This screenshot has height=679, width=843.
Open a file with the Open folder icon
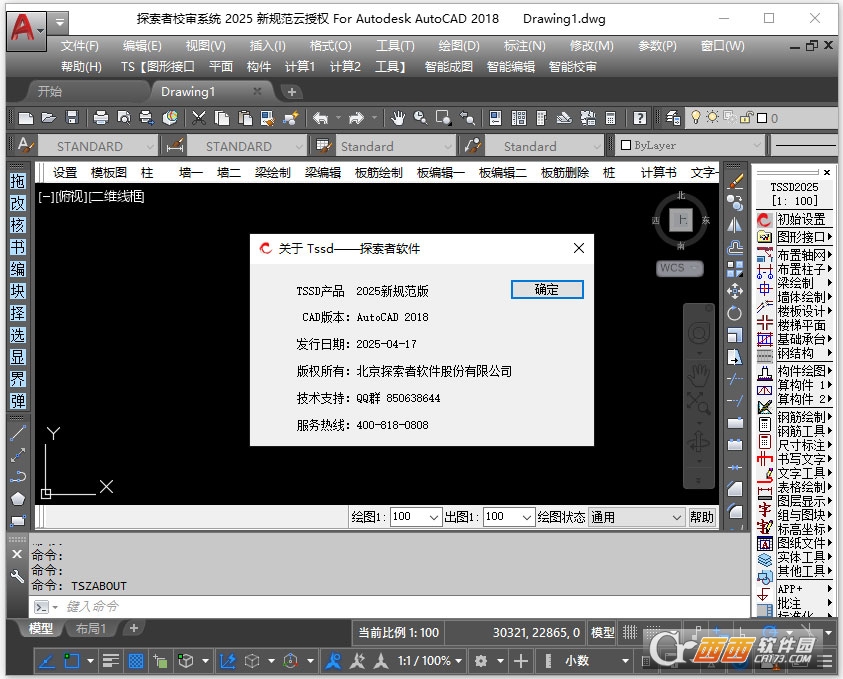click(49, 118)
